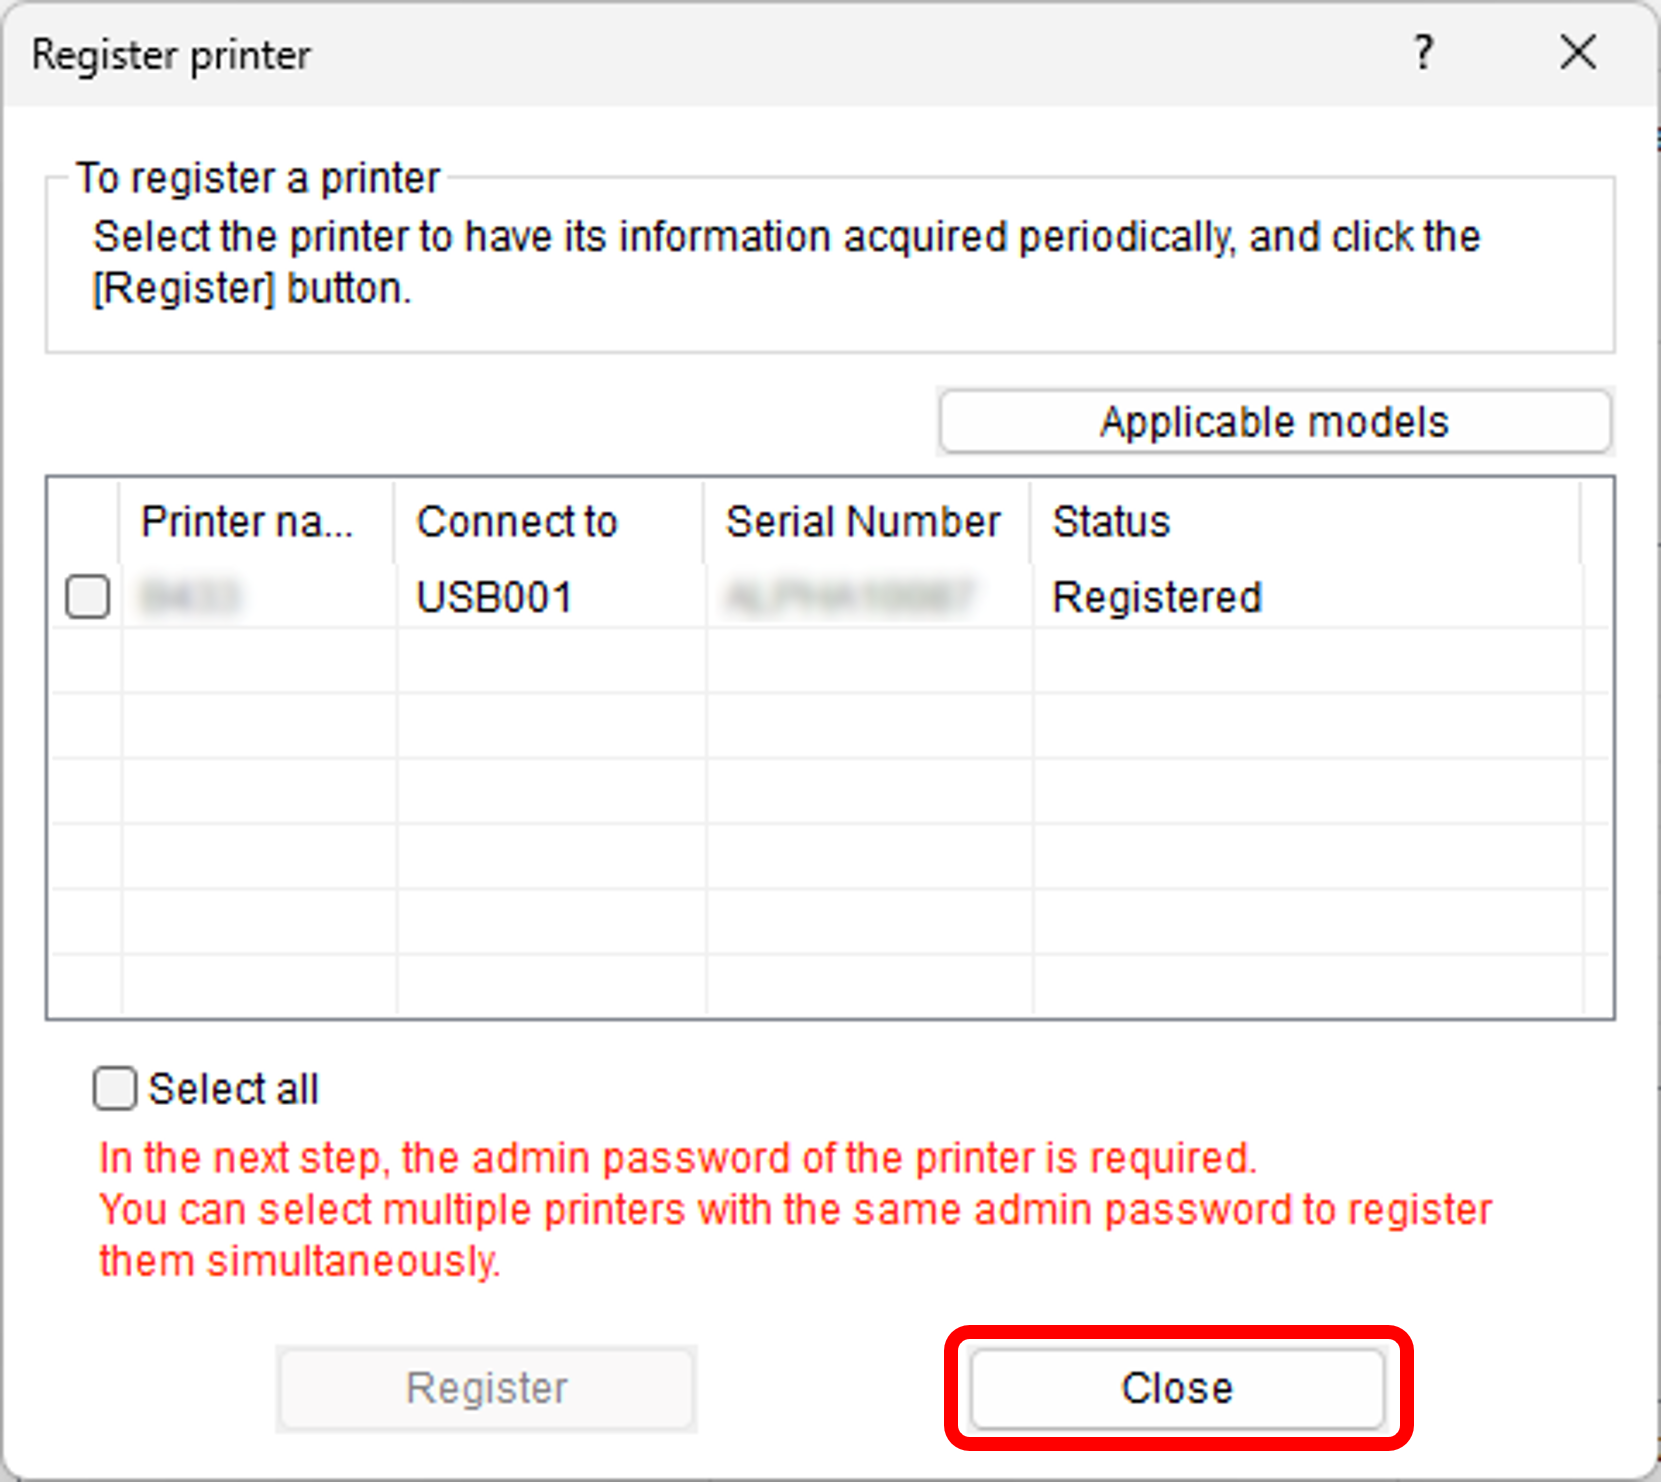Select the Registered status cell
Viewport: 1661px width, 1482px height.
pos(1157,598)
